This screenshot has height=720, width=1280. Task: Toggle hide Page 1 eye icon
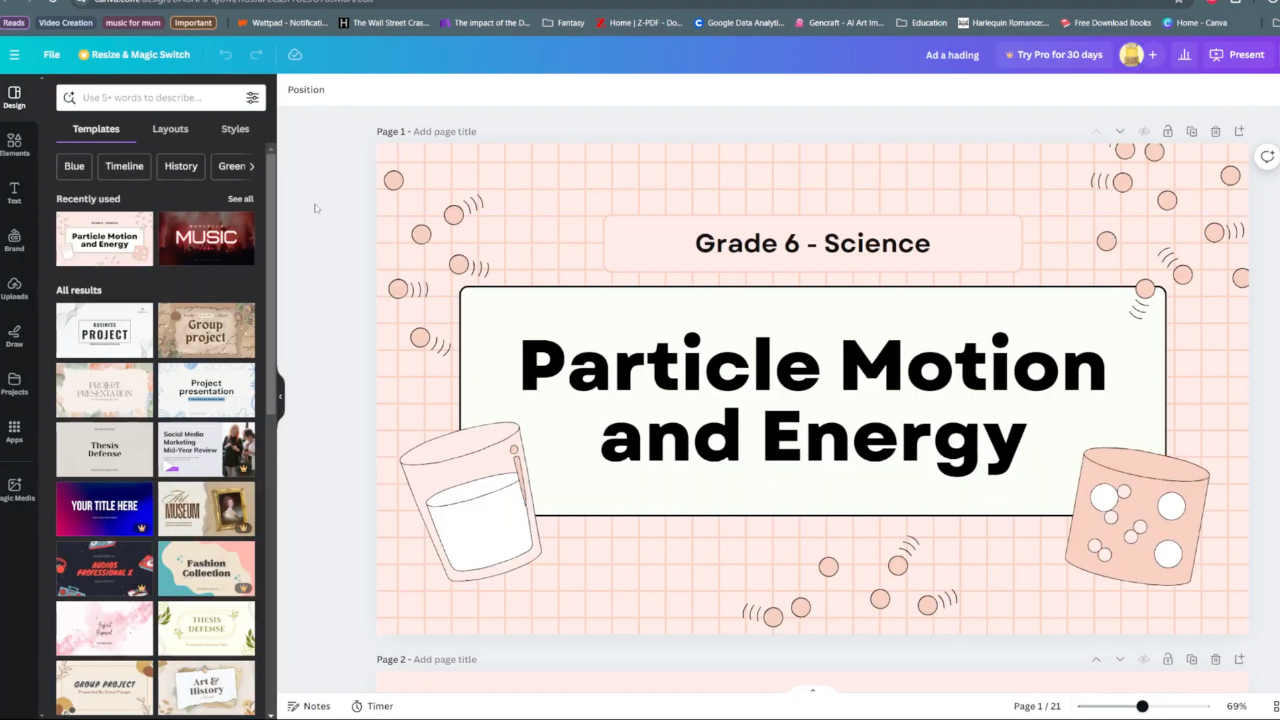click(1144, 131)
